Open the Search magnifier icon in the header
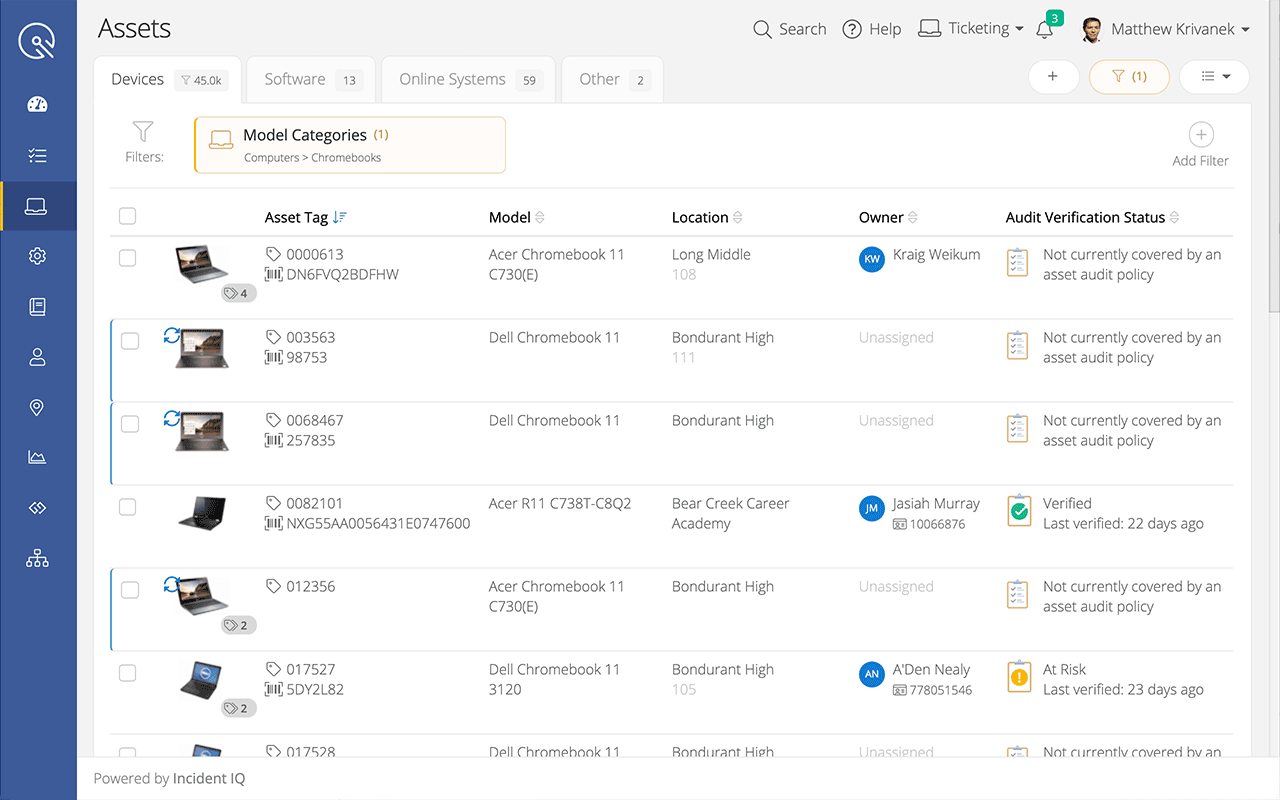Screen dimensions: 1280x800 (761, 29)
